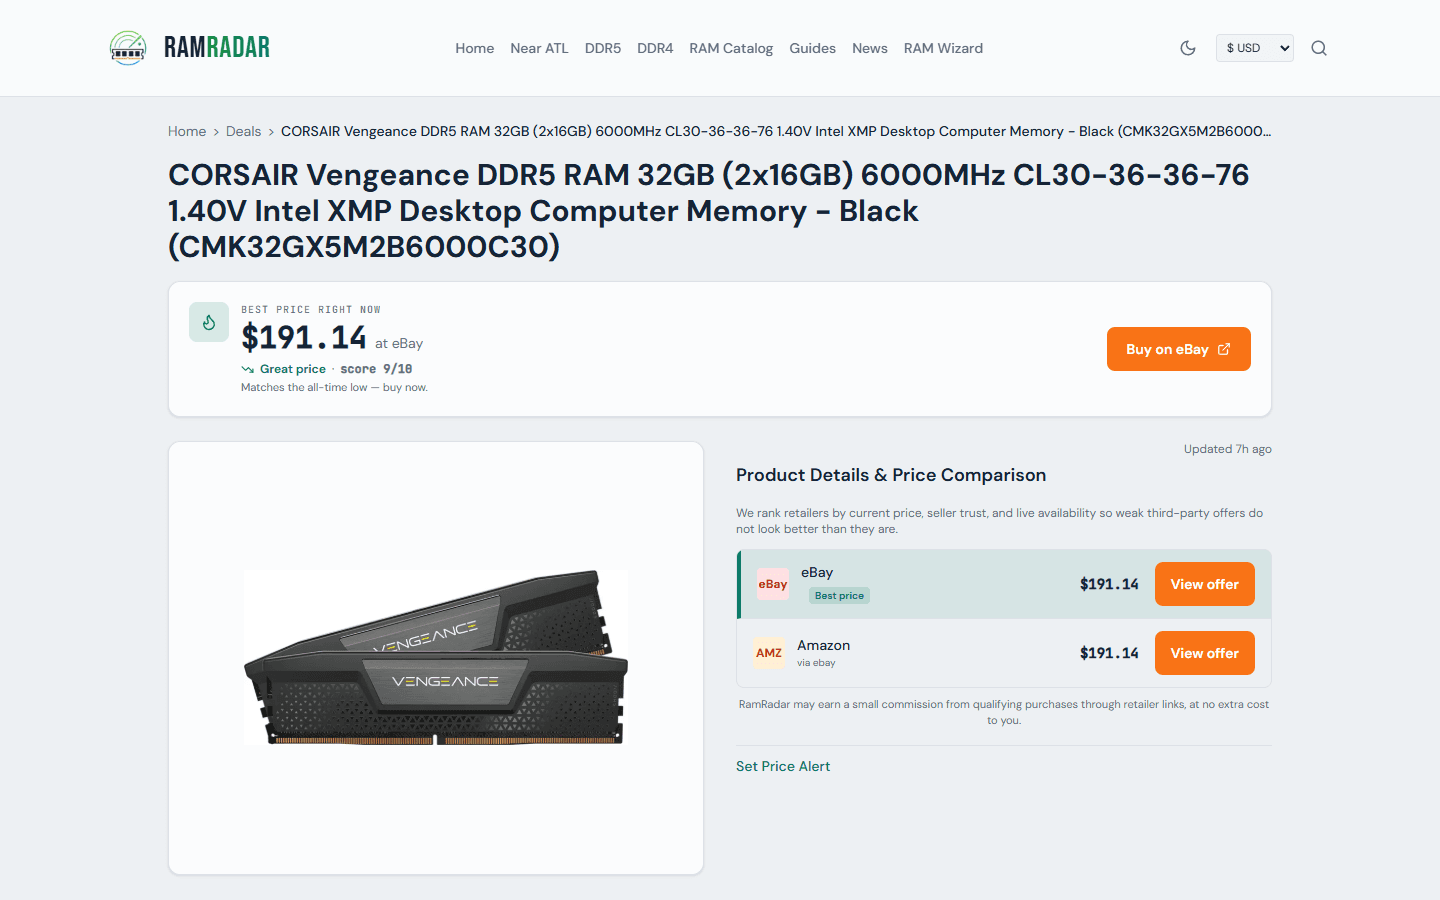Click the 'score 9/10' text

[x=376, y=369]
